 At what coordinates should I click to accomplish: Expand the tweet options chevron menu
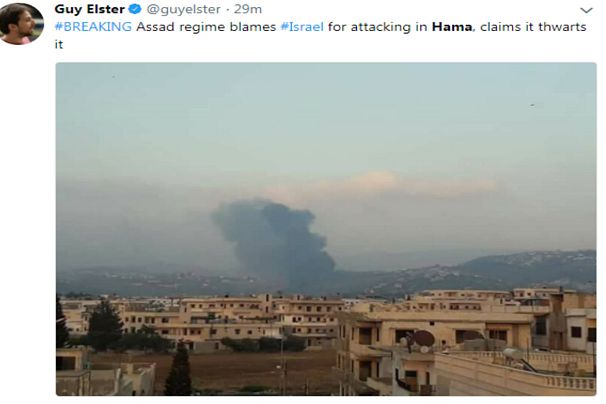tap(586, 10)
